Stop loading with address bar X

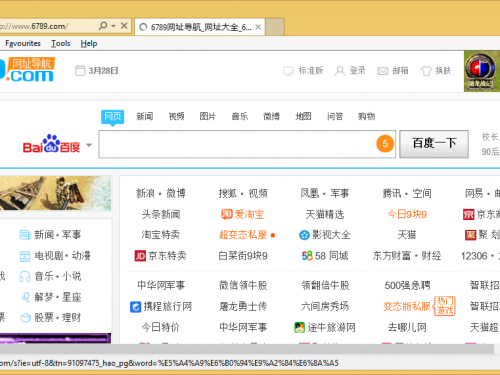[124, 26]
